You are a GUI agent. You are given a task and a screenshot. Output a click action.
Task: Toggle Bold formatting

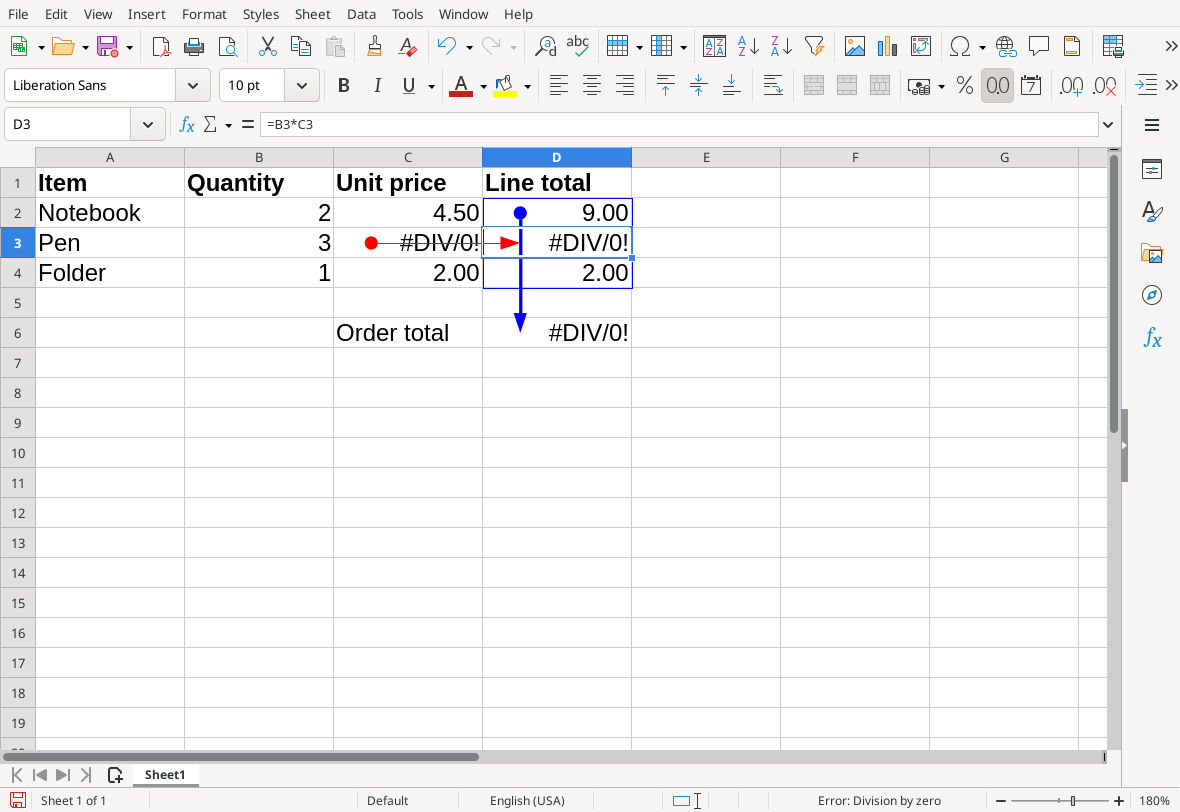pyautogui.click(x=344, y=86)
